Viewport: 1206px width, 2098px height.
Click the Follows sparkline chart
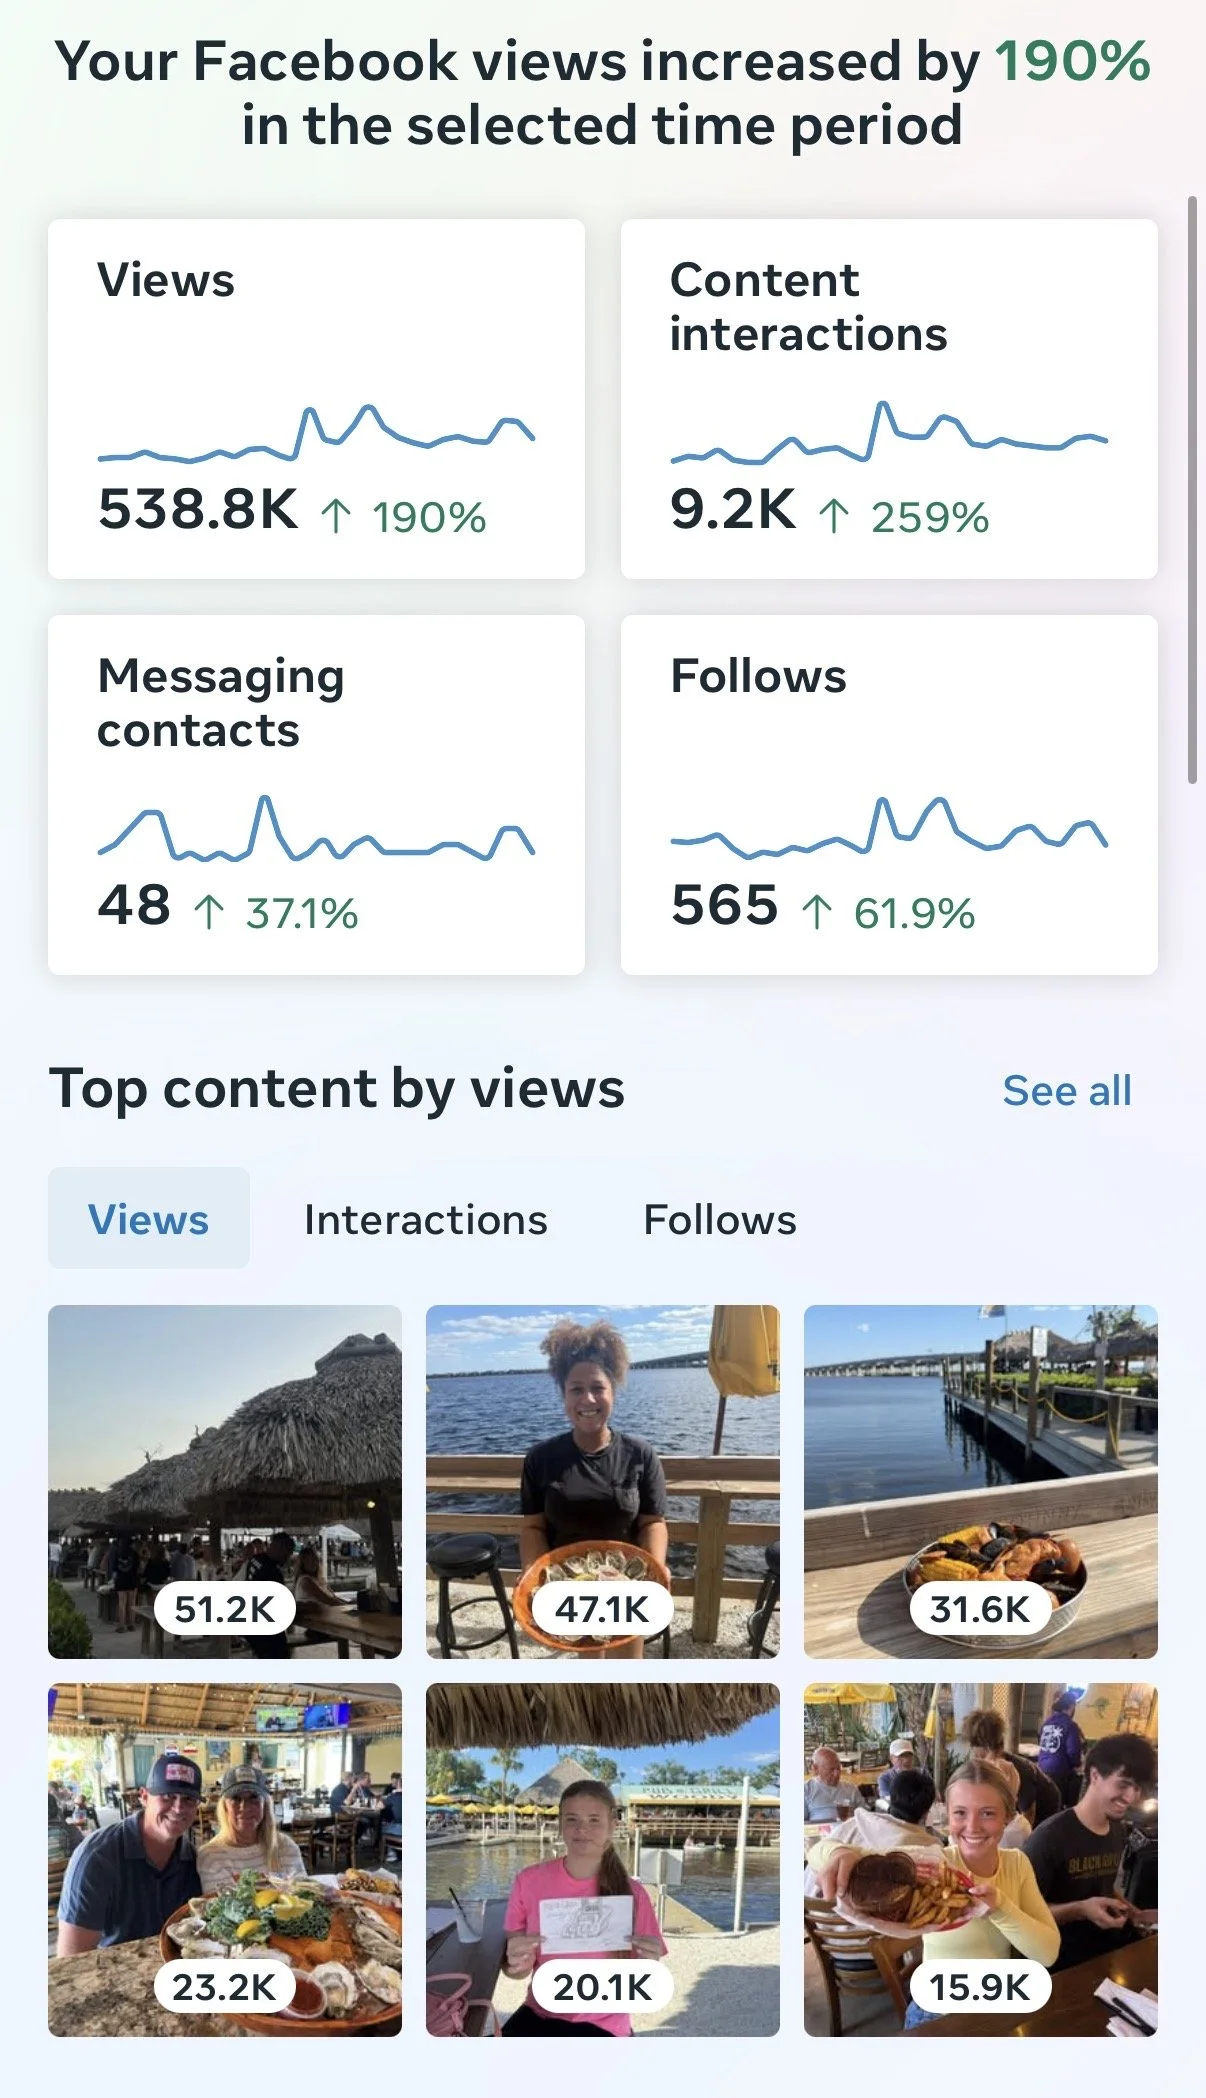click(x=889, y=827)
